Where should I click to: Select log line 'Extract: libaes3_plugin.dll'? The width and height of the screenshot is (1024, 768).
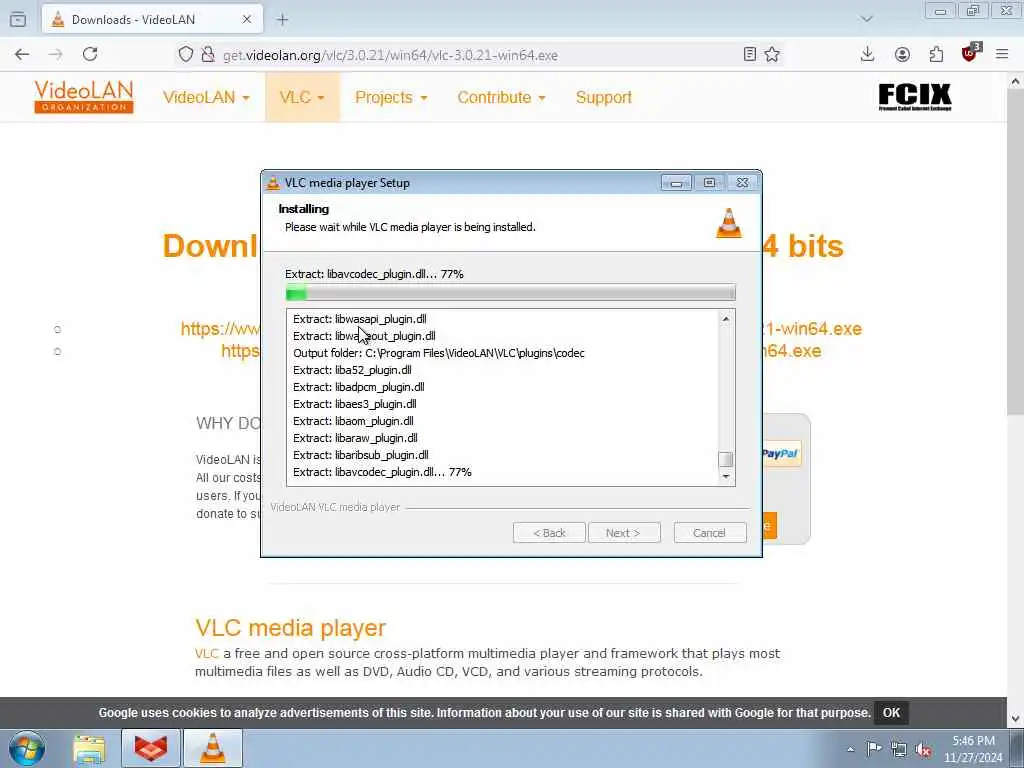pos(355,404)
